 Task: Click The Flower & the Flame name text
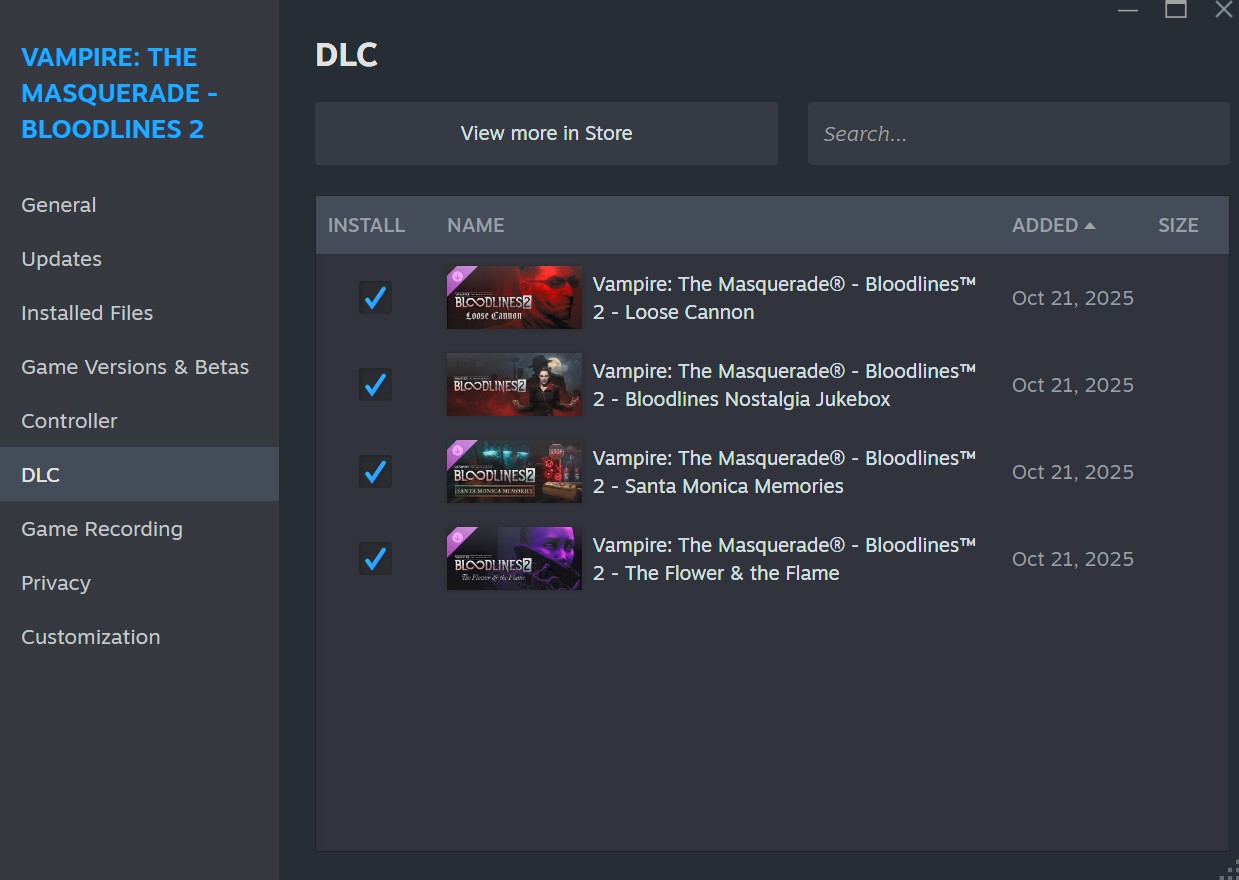pyautogui.click(x=784, y=559)
